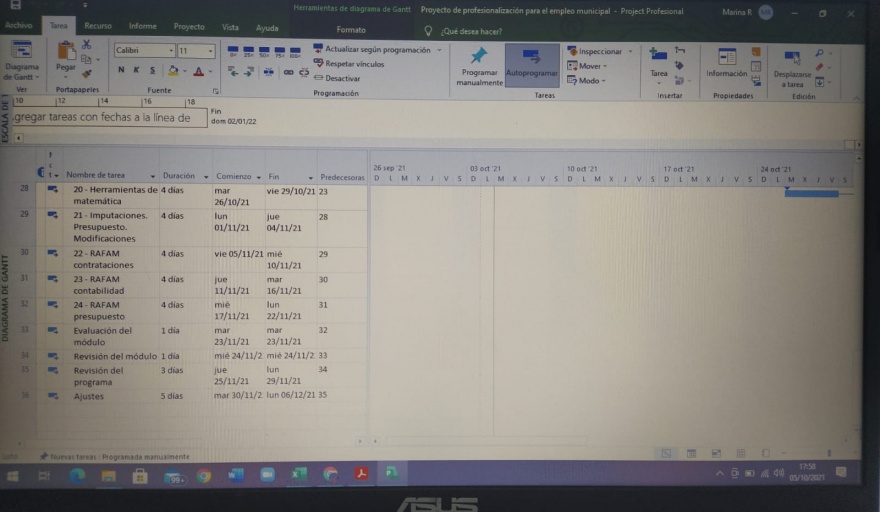Click the Programar manualmente pin icon
Image resolution: width=880 pixels, height=512 pixels.
coord(479,57)
